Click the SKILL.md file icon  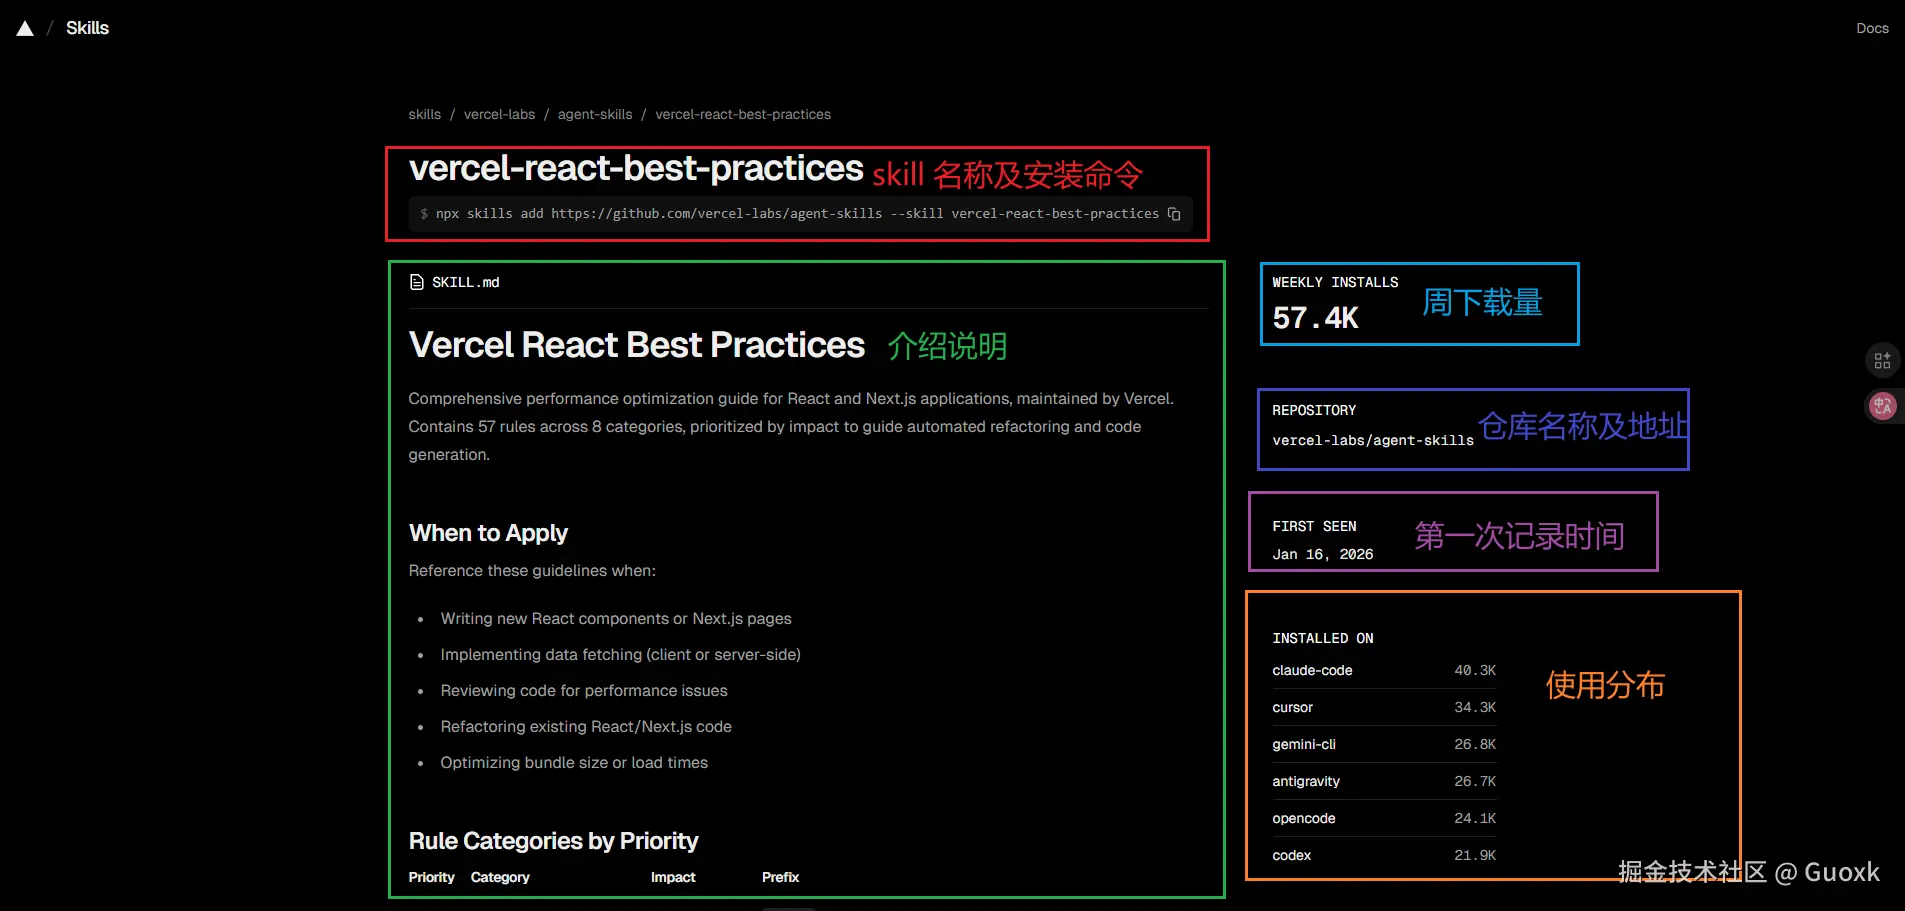pyautogui.click(x=417, y=283)
